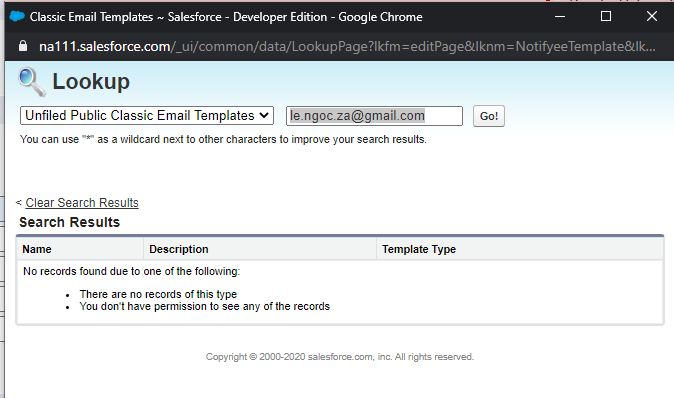Screen dimensions: 674x398
Task: Click the Salesforce copyright footer text
Action: point(340,357)
